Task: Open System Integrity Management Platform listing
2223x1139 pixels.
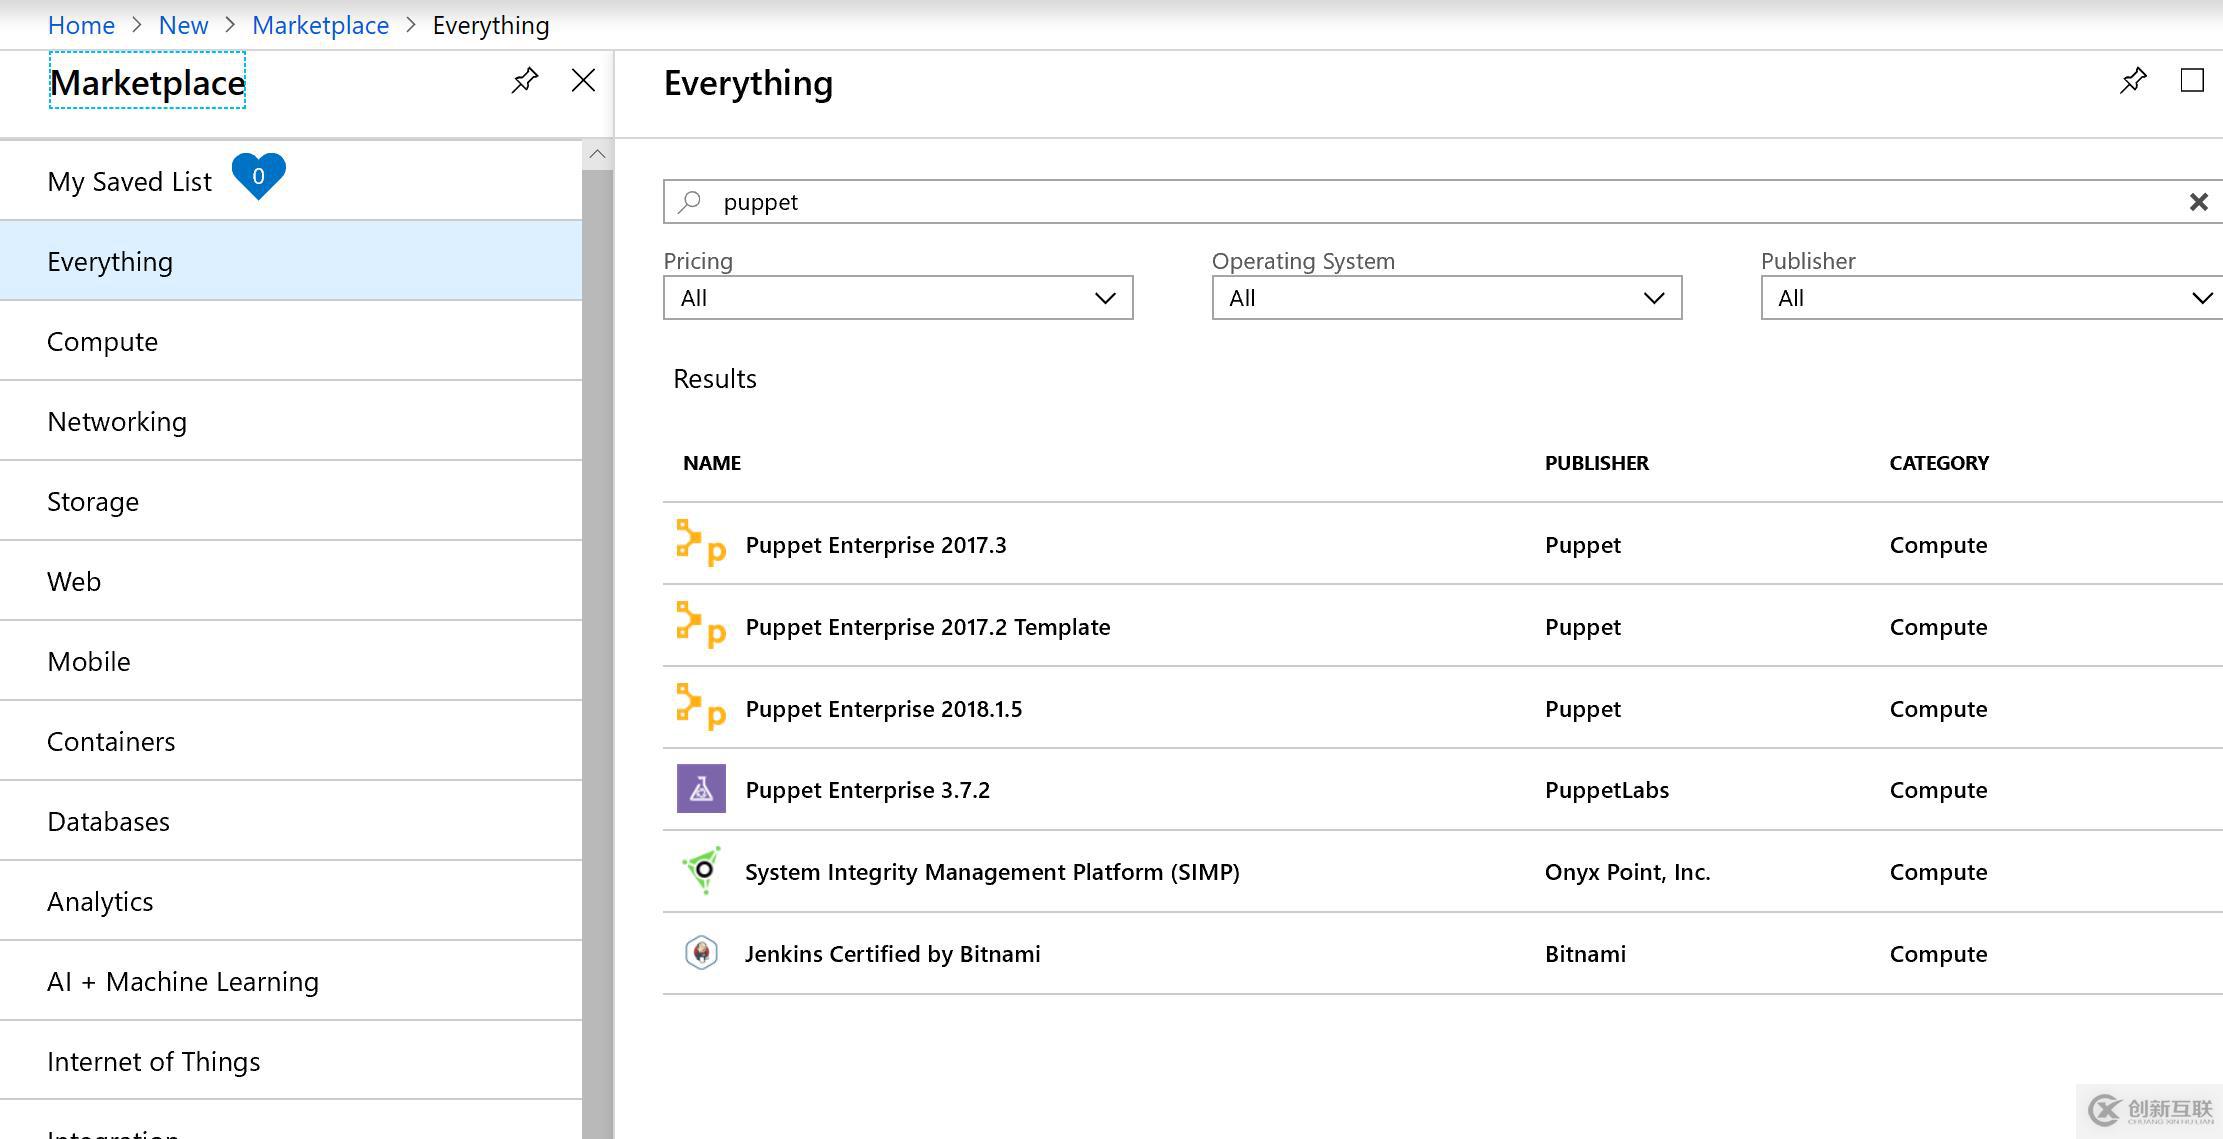Action: click(x=992, y=870)
